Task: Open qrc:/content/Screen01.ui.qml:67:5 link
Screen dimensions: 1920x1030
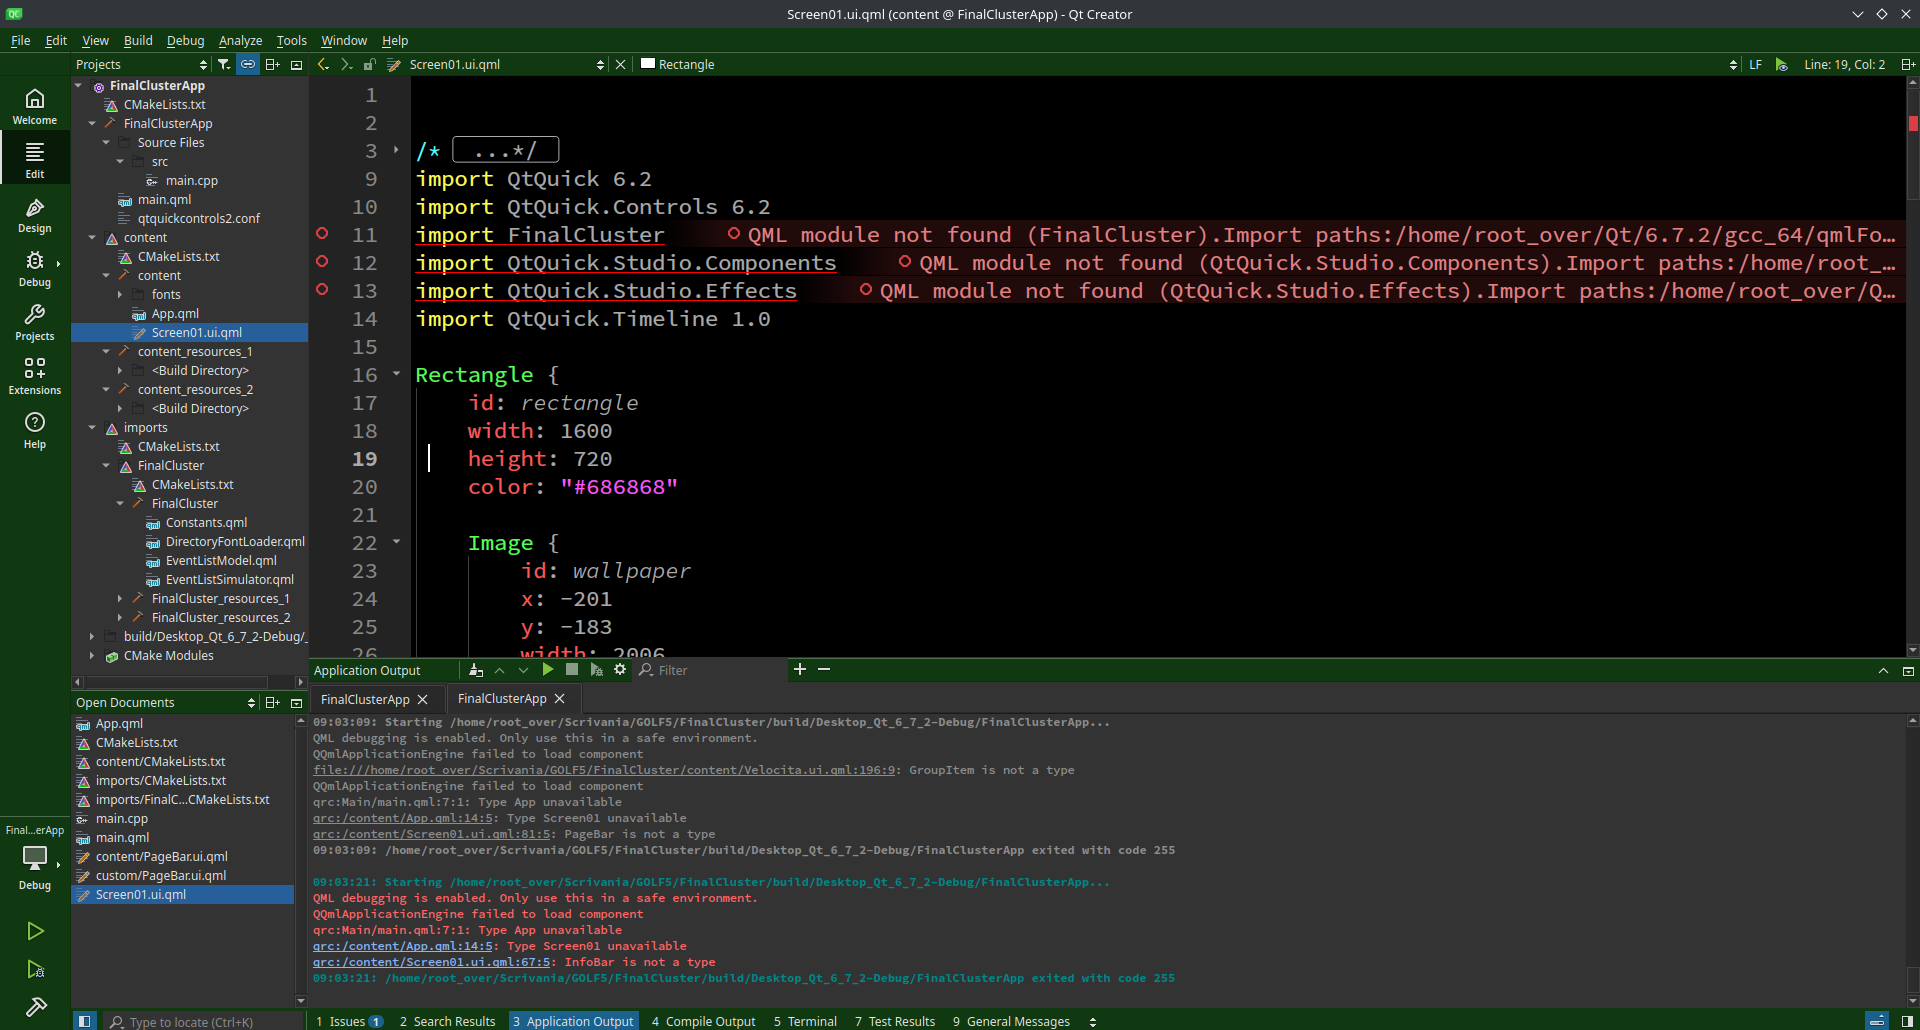Action: [x=432, y=962]
